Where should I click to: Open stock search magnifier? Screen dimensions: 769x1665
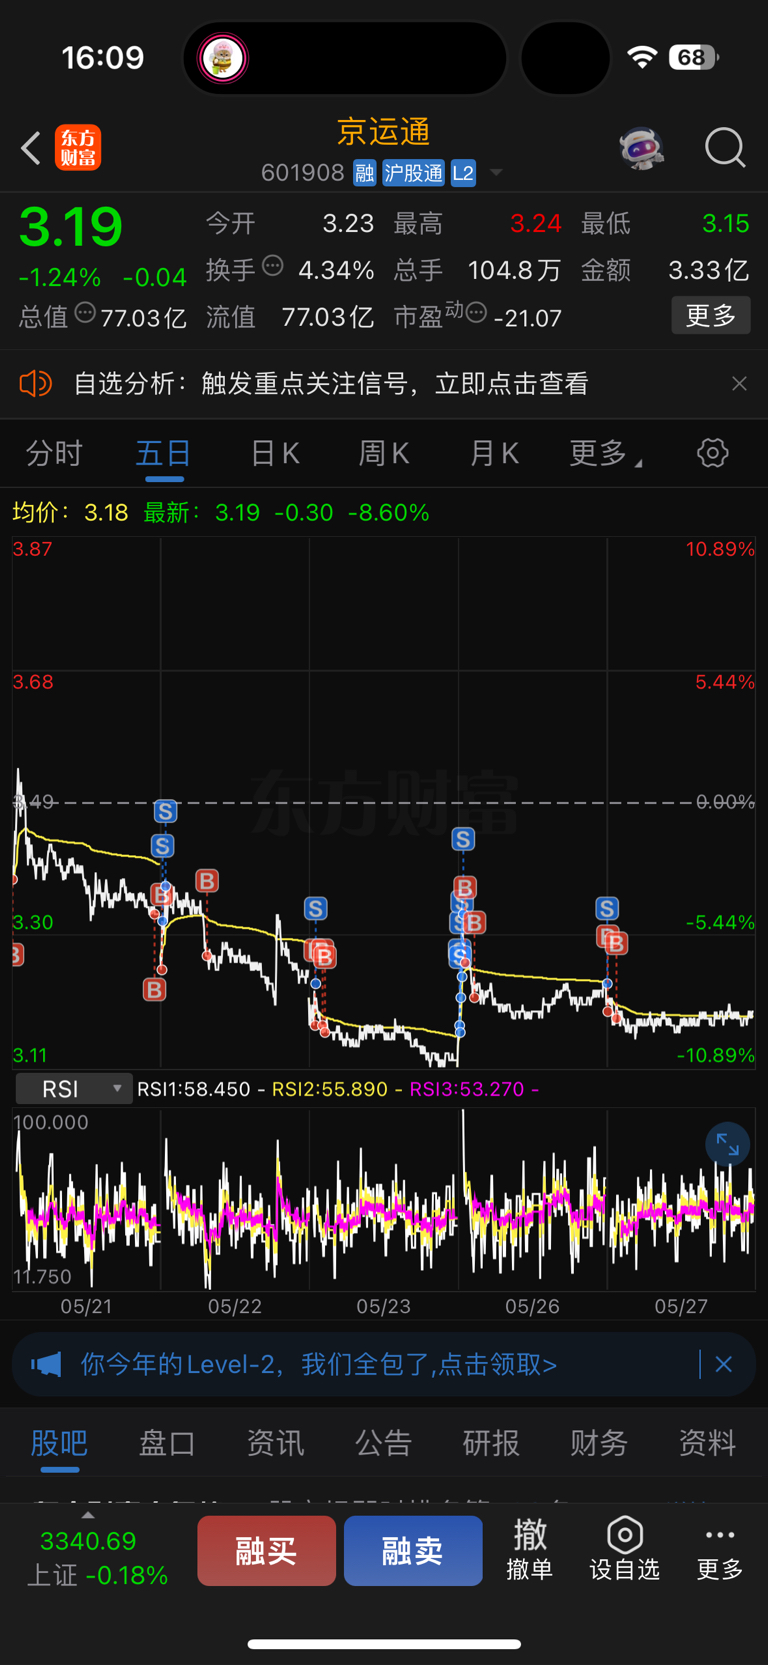pyautogui.click(x=725, y=148)
